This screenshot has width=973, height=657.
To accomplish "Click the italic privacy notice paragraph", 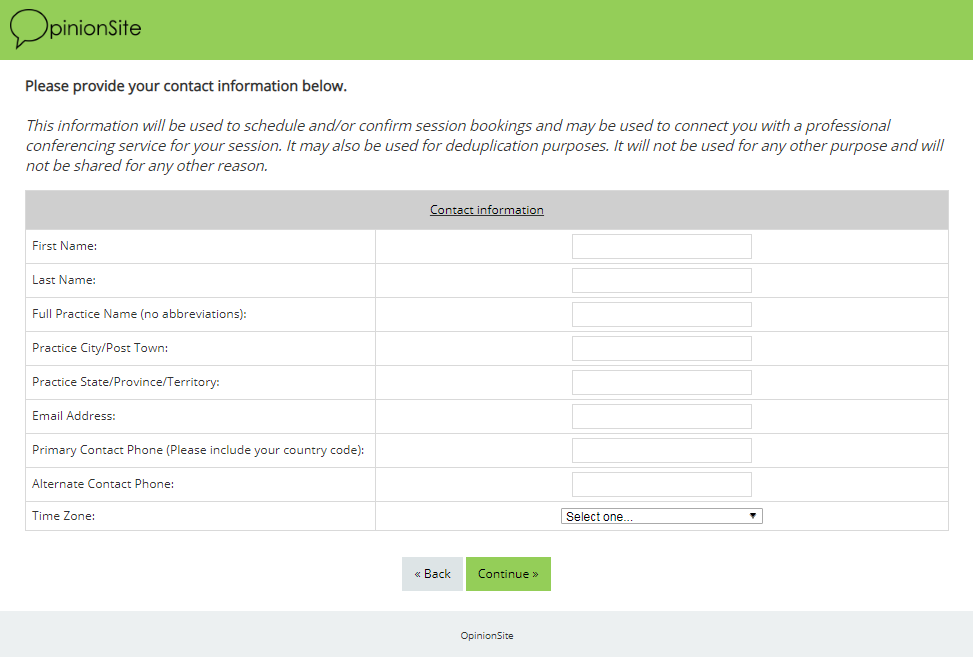I will pyautogui.click(x=485, y=146).
